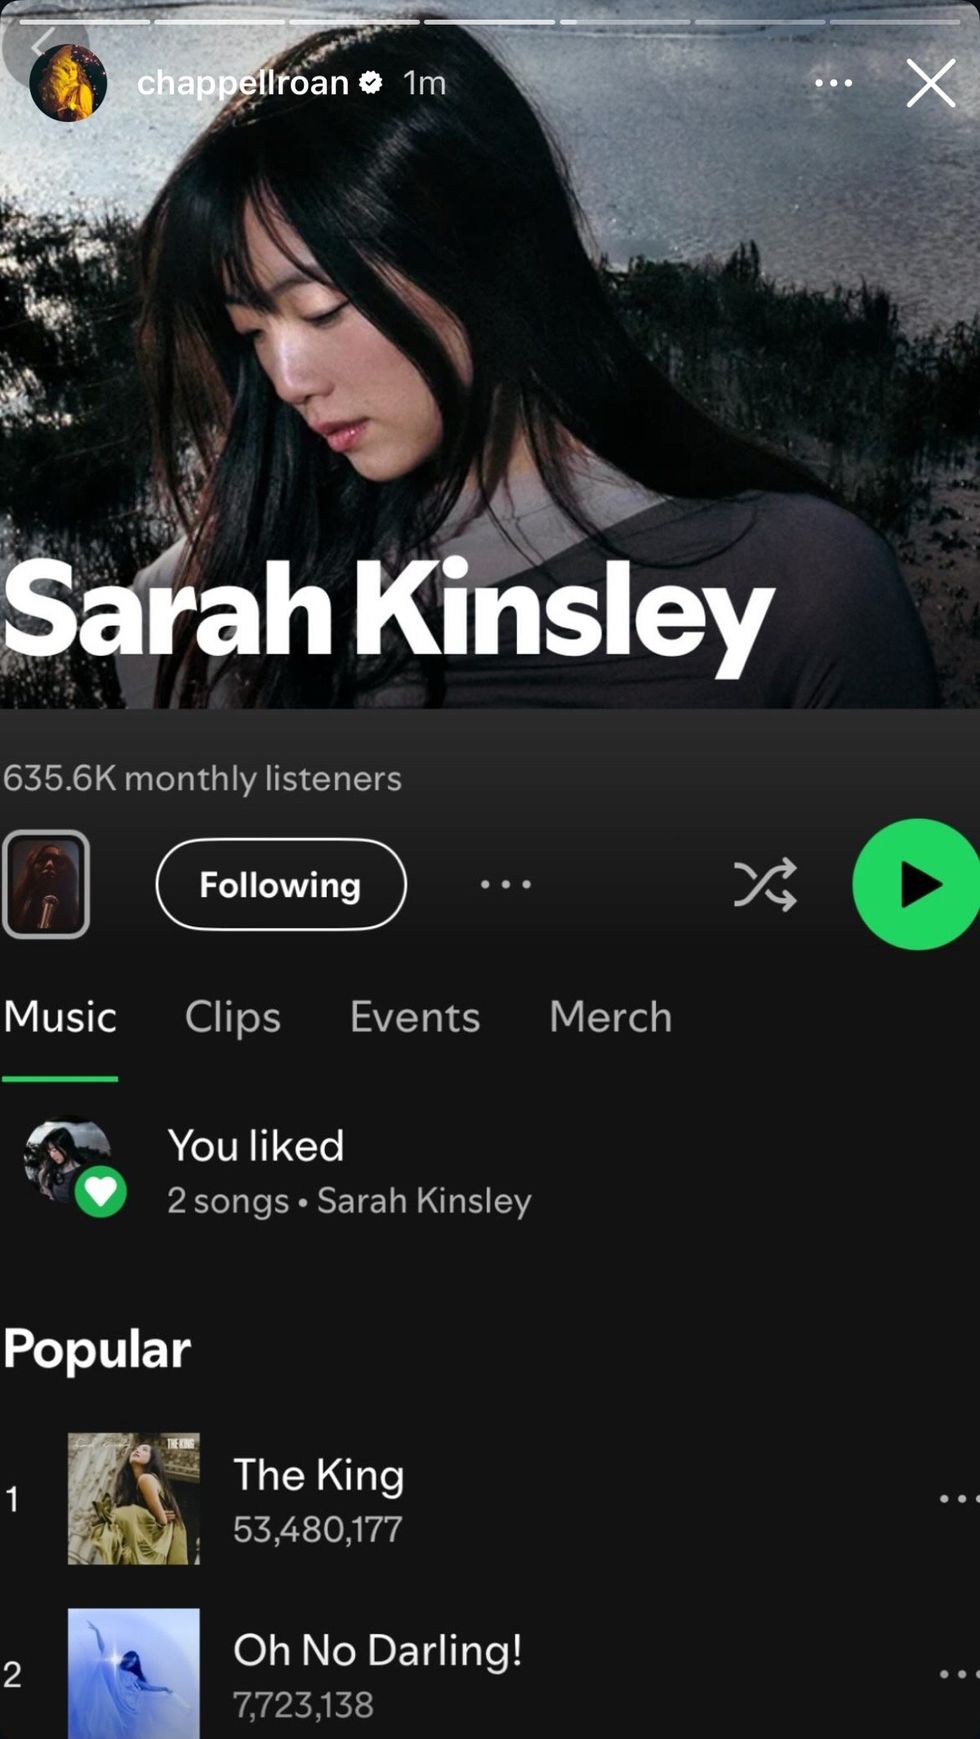Image resolution: width=980 pixels, height=1739 pixels.
Task: Open more options for Oh No Darling!
Action: (x=958, y=1674)
